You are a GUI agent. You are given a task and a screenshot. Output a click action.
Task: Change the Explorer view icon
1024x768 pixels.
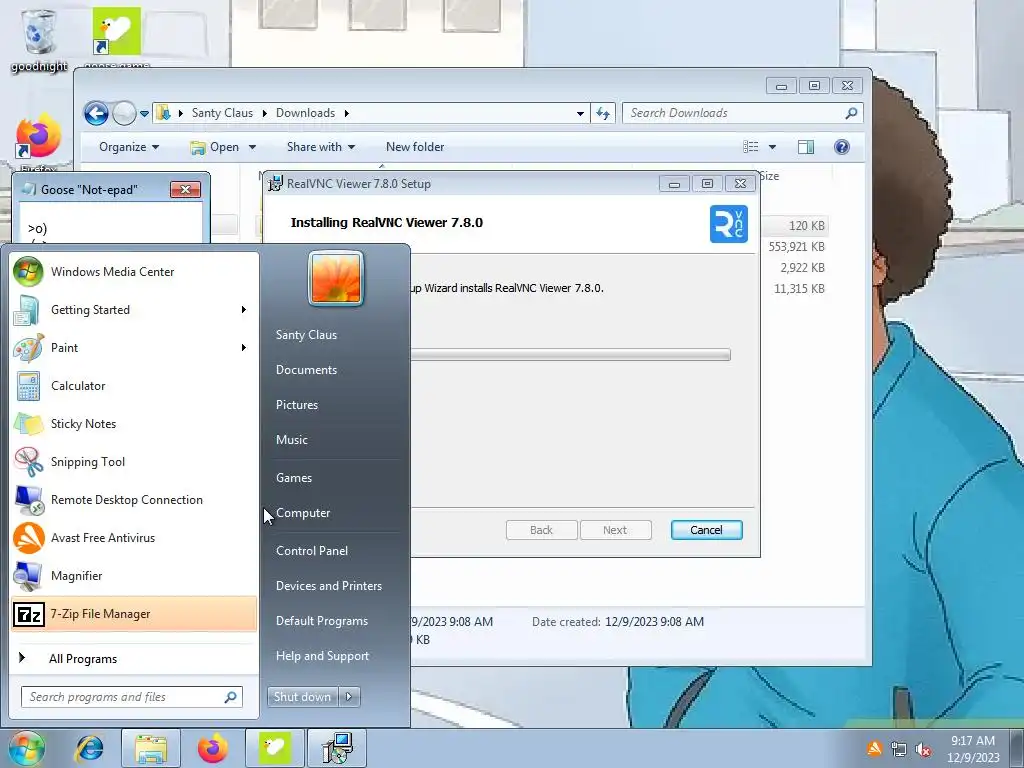[x=751, y=147]
